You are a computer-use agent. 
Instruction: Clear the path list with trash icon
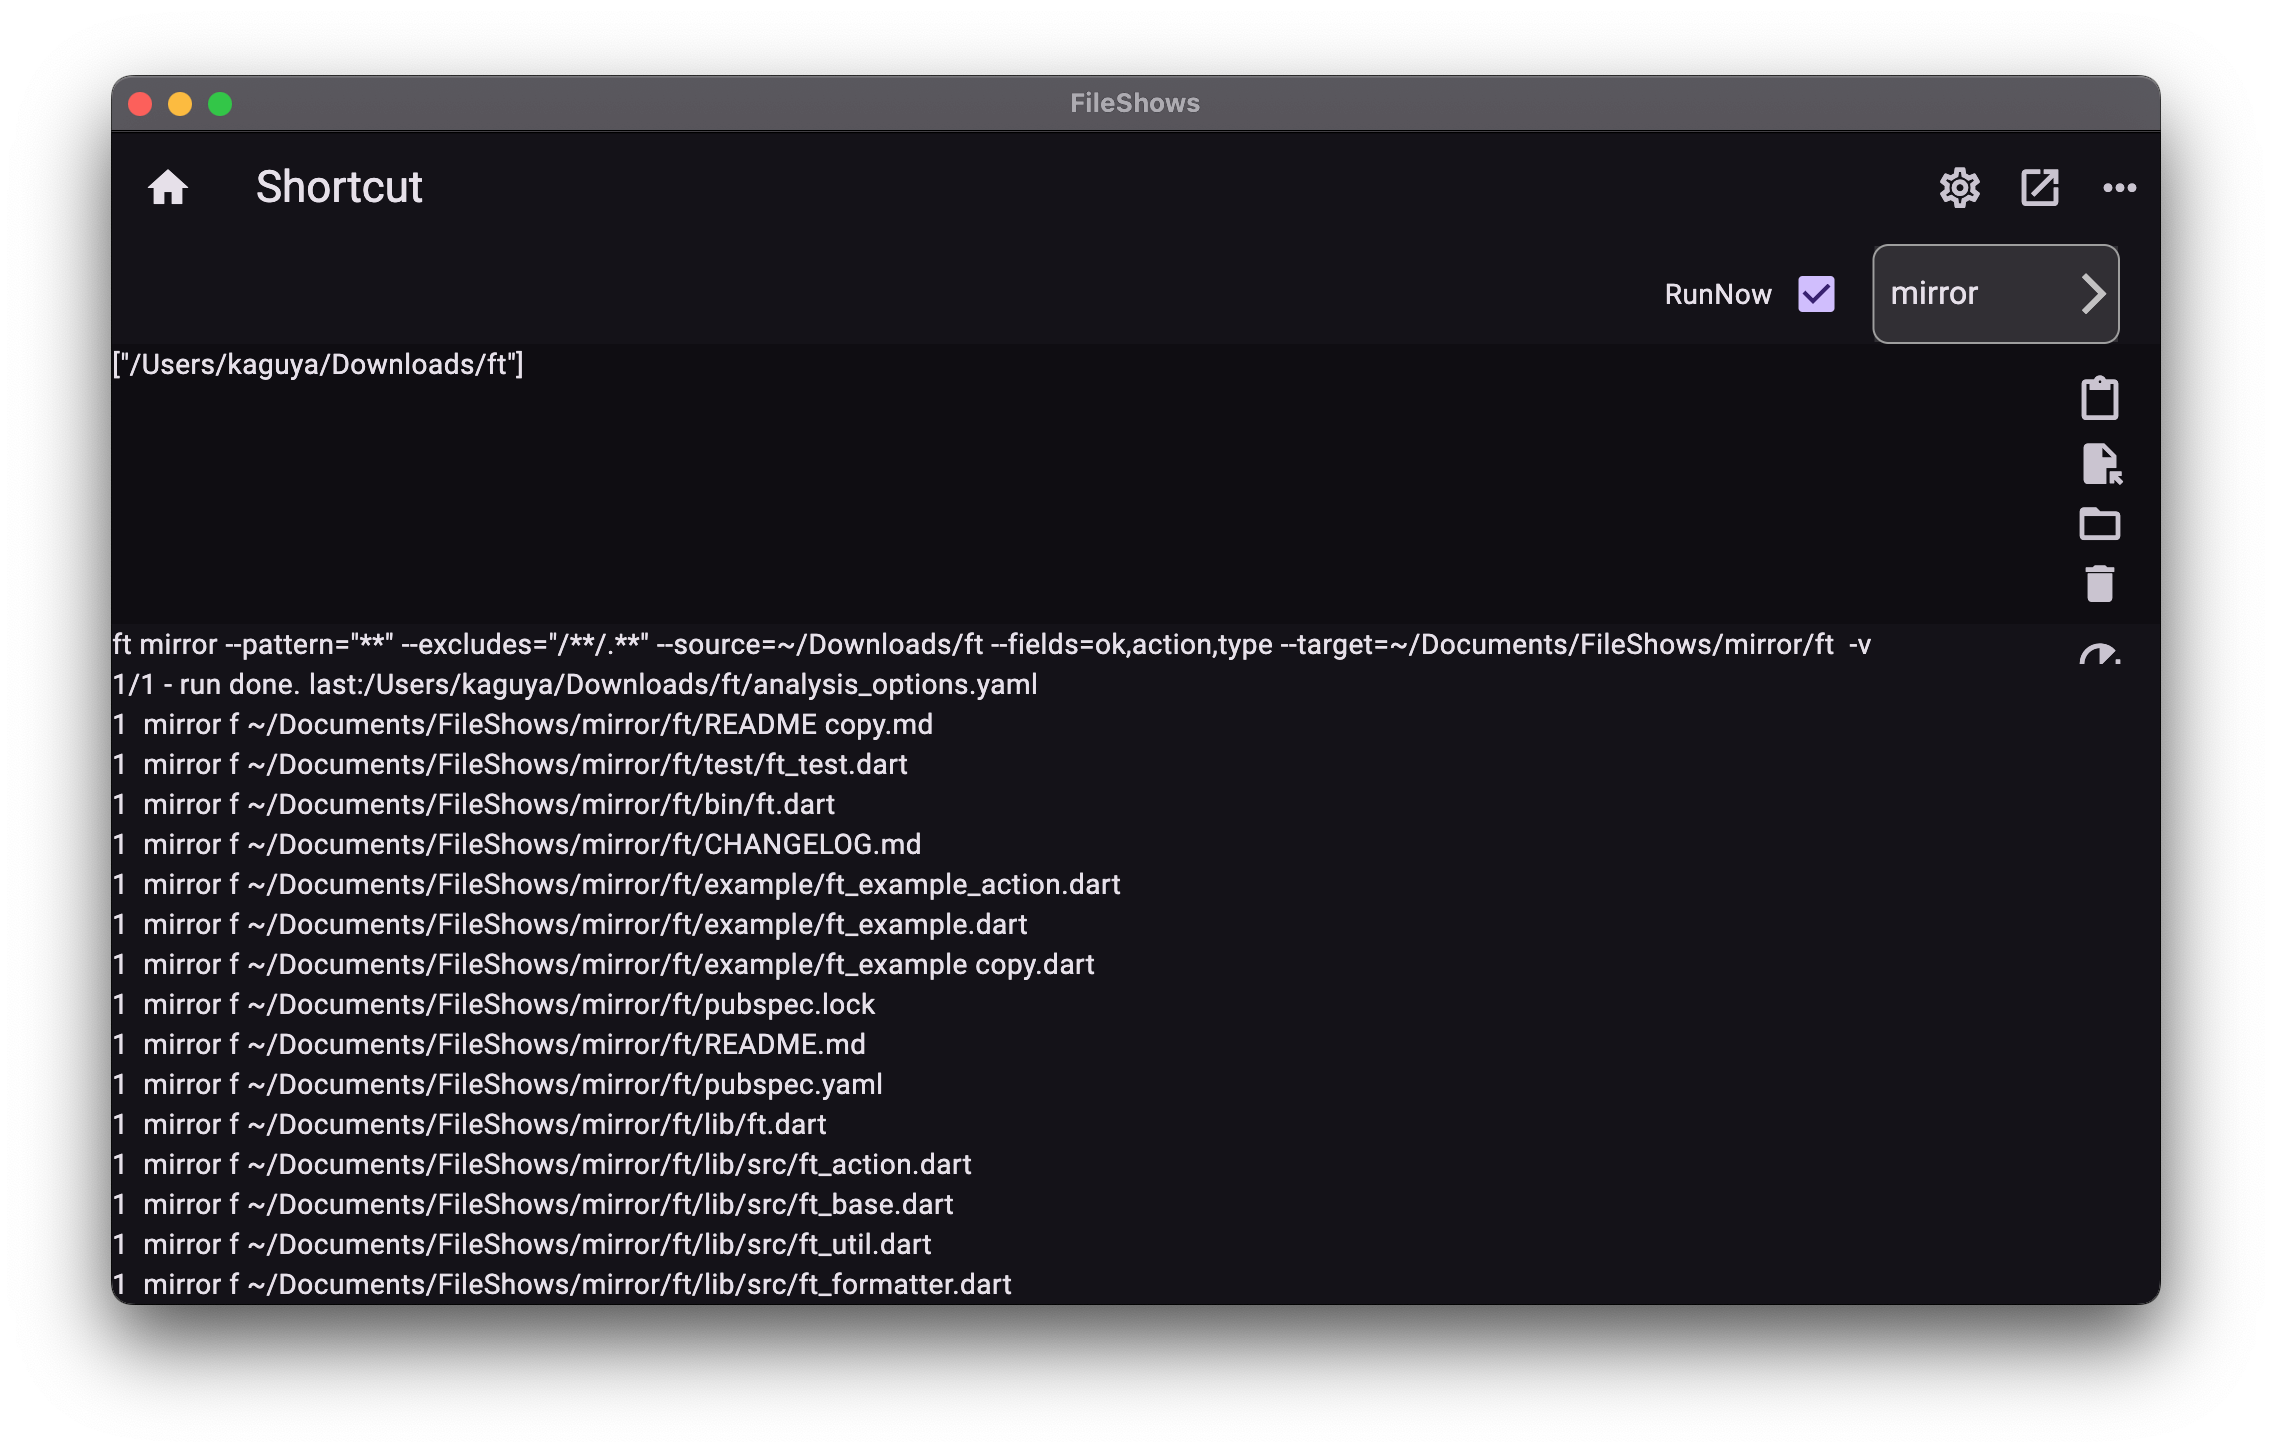pos(2099,584)
